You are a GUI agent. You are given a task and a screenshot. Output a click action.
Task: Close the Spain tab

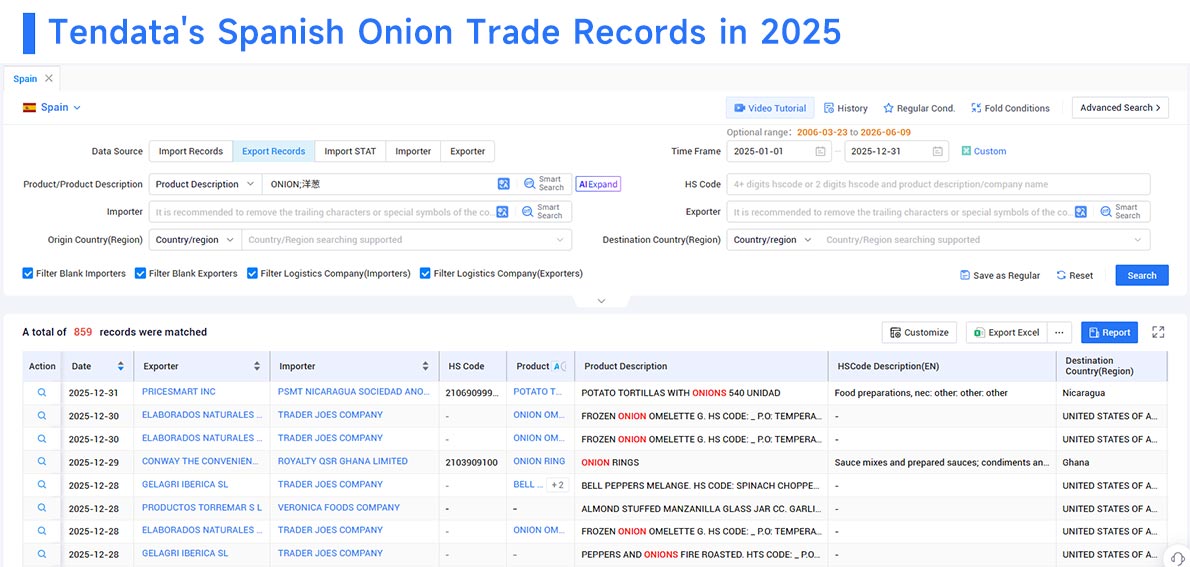49,78
